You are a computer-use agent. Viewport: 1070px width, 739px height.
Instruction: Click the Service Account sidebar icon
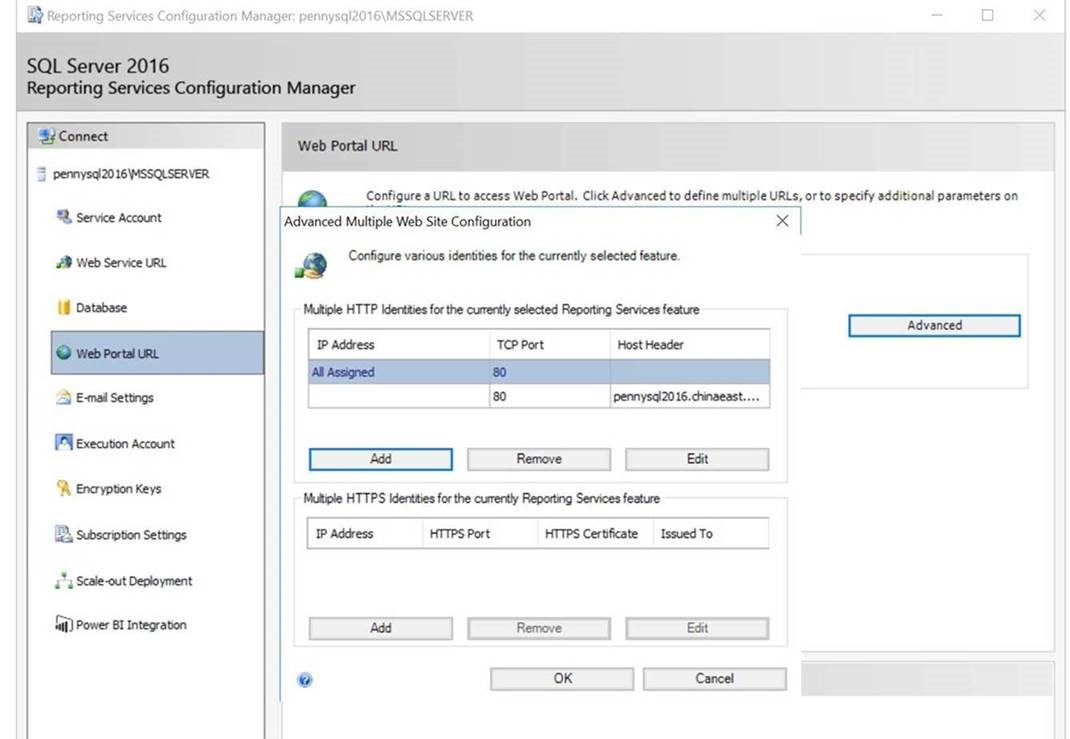64,217
